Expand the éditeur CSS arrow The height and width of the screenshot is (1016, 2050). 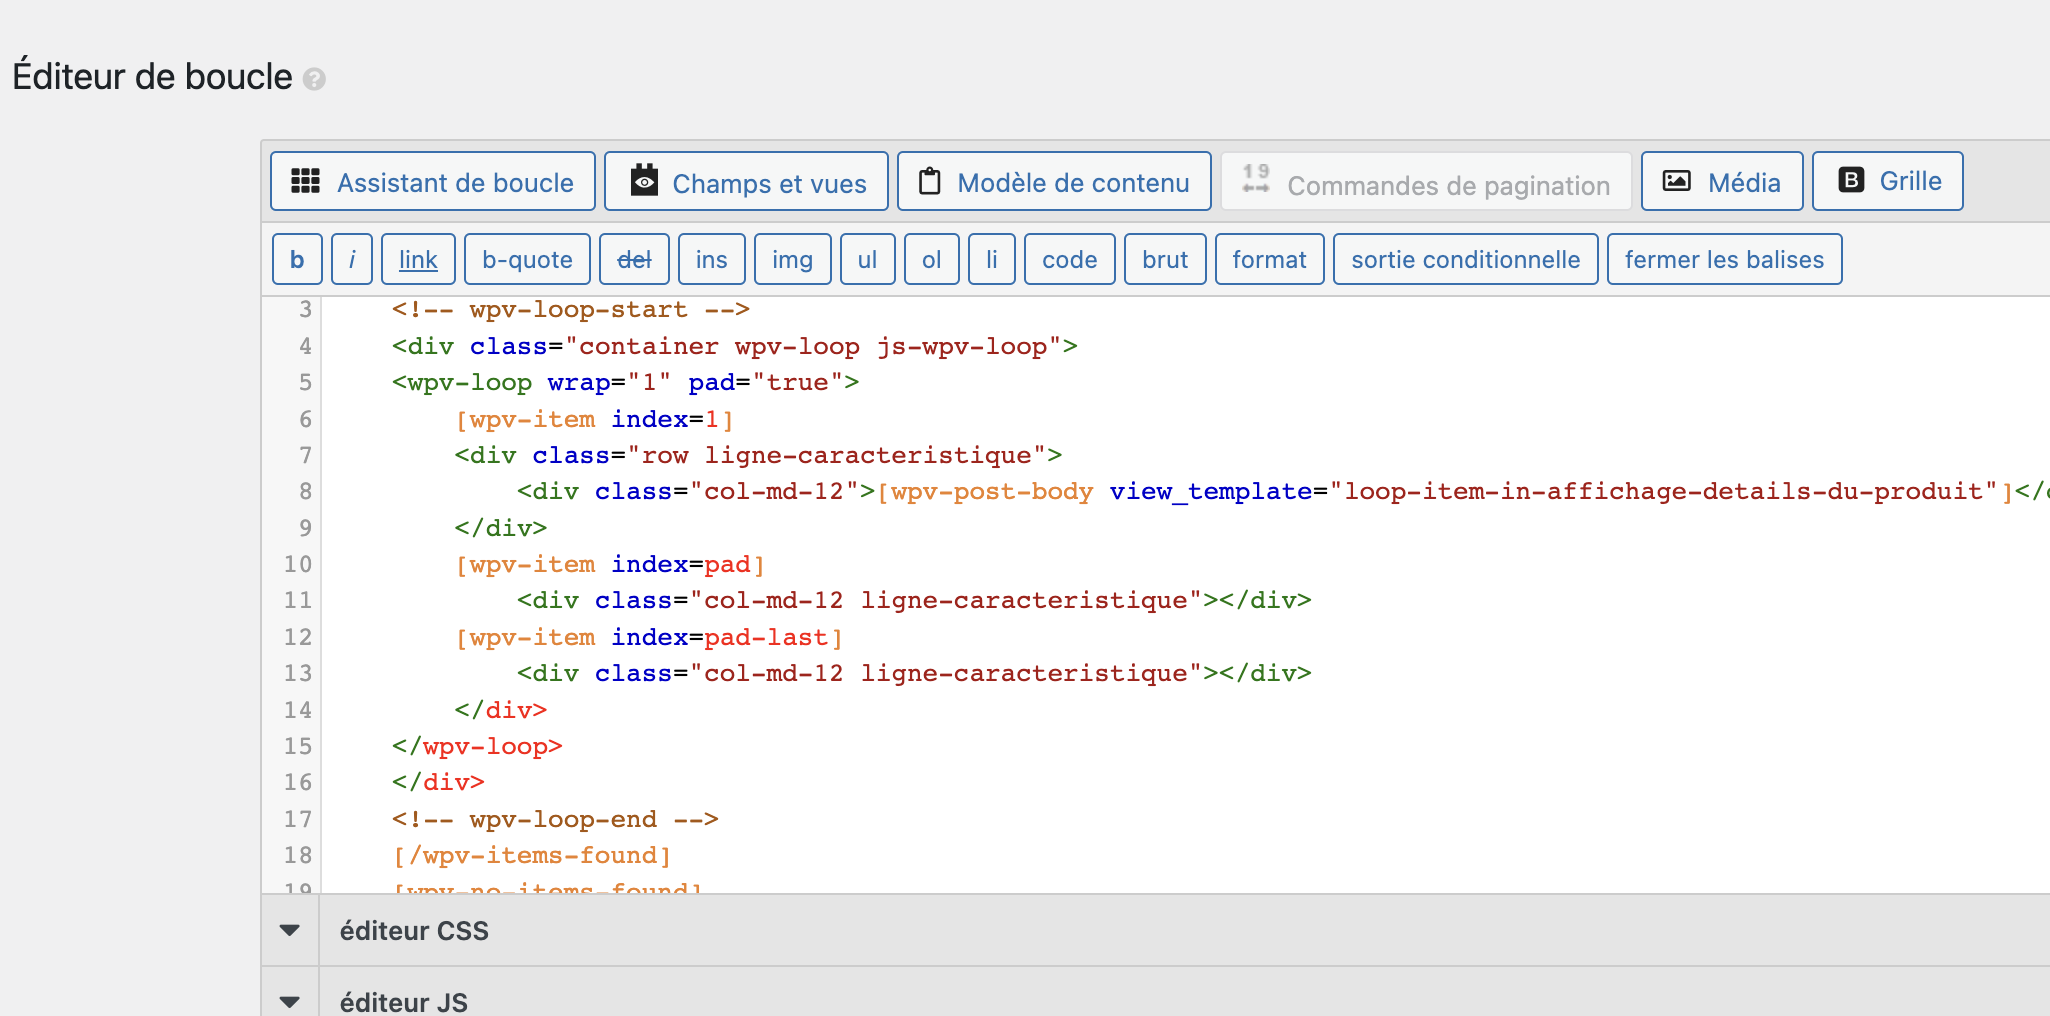[290, 930]
